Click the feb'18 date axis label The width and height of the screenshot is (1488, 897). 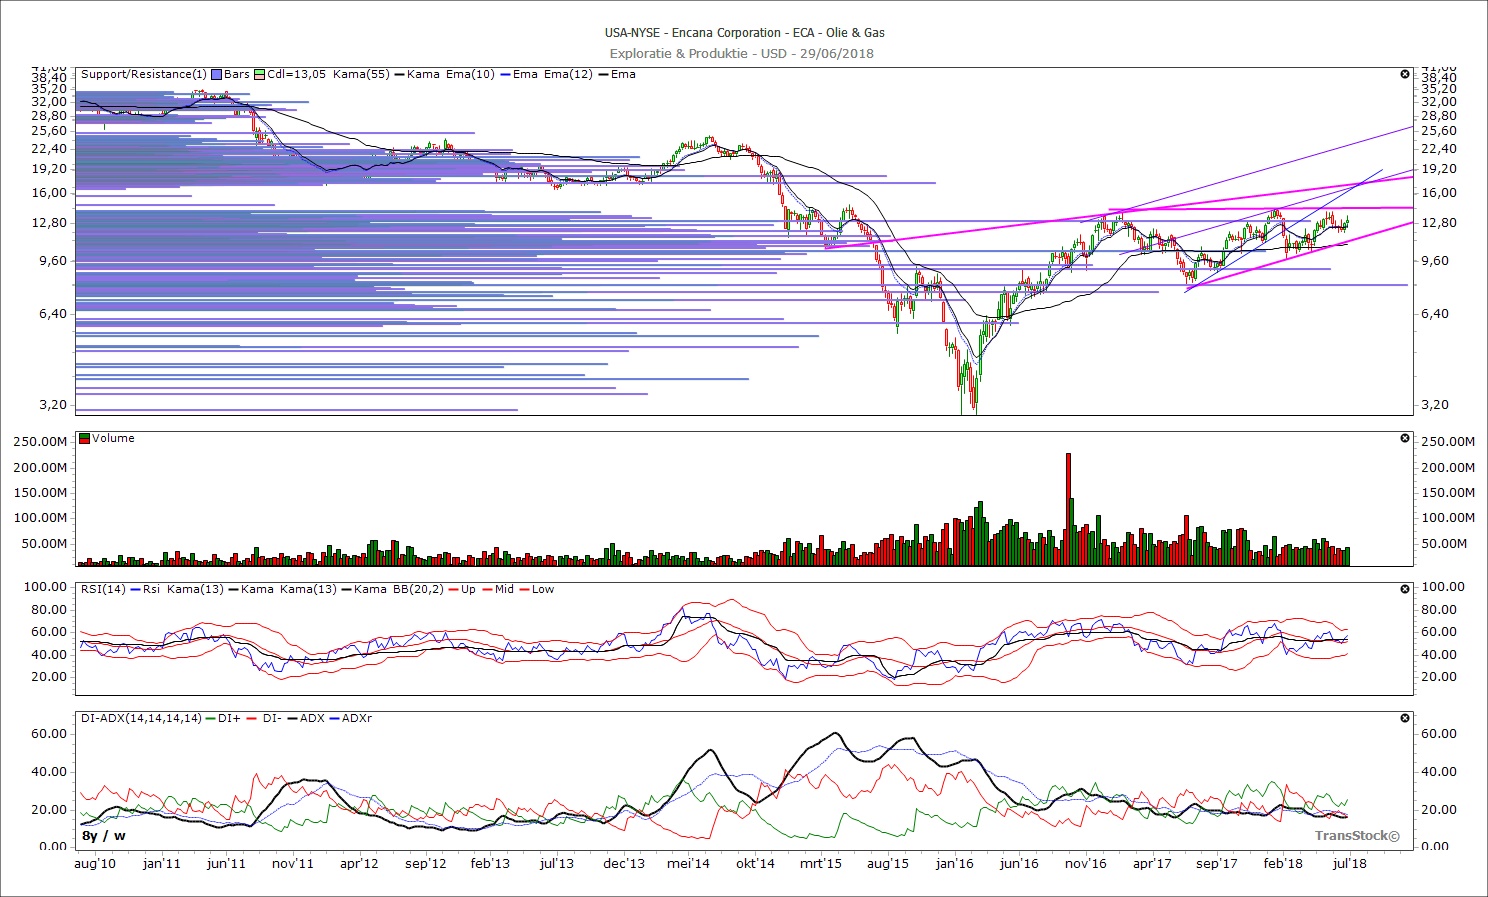tap(1283, 863)
